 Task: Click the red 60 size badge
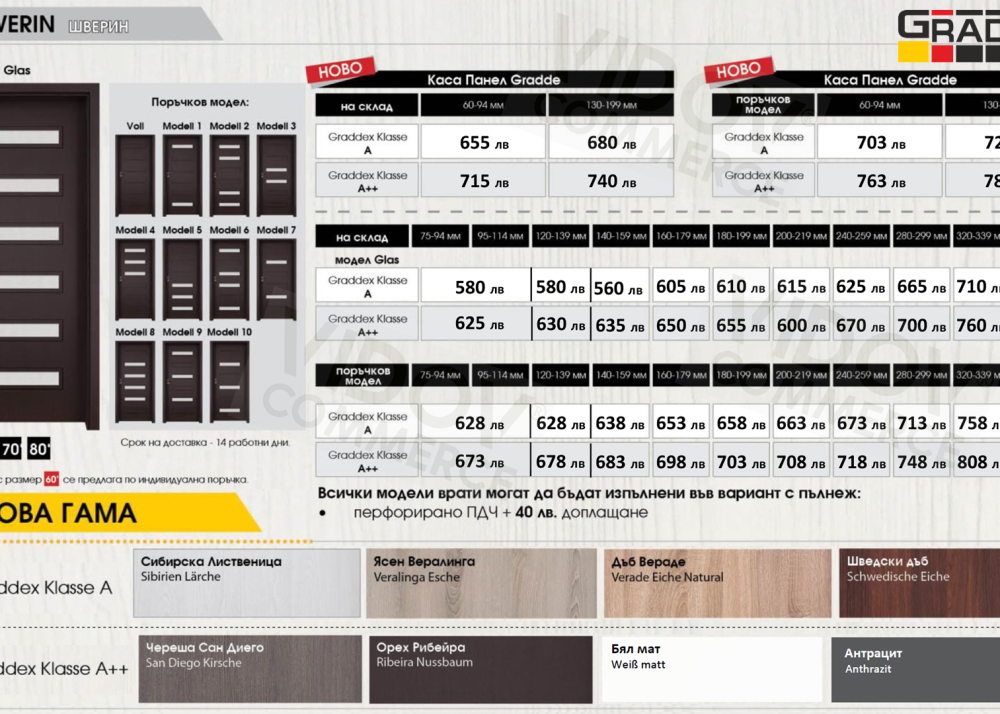pyautogui.click(x=52, y=478)
